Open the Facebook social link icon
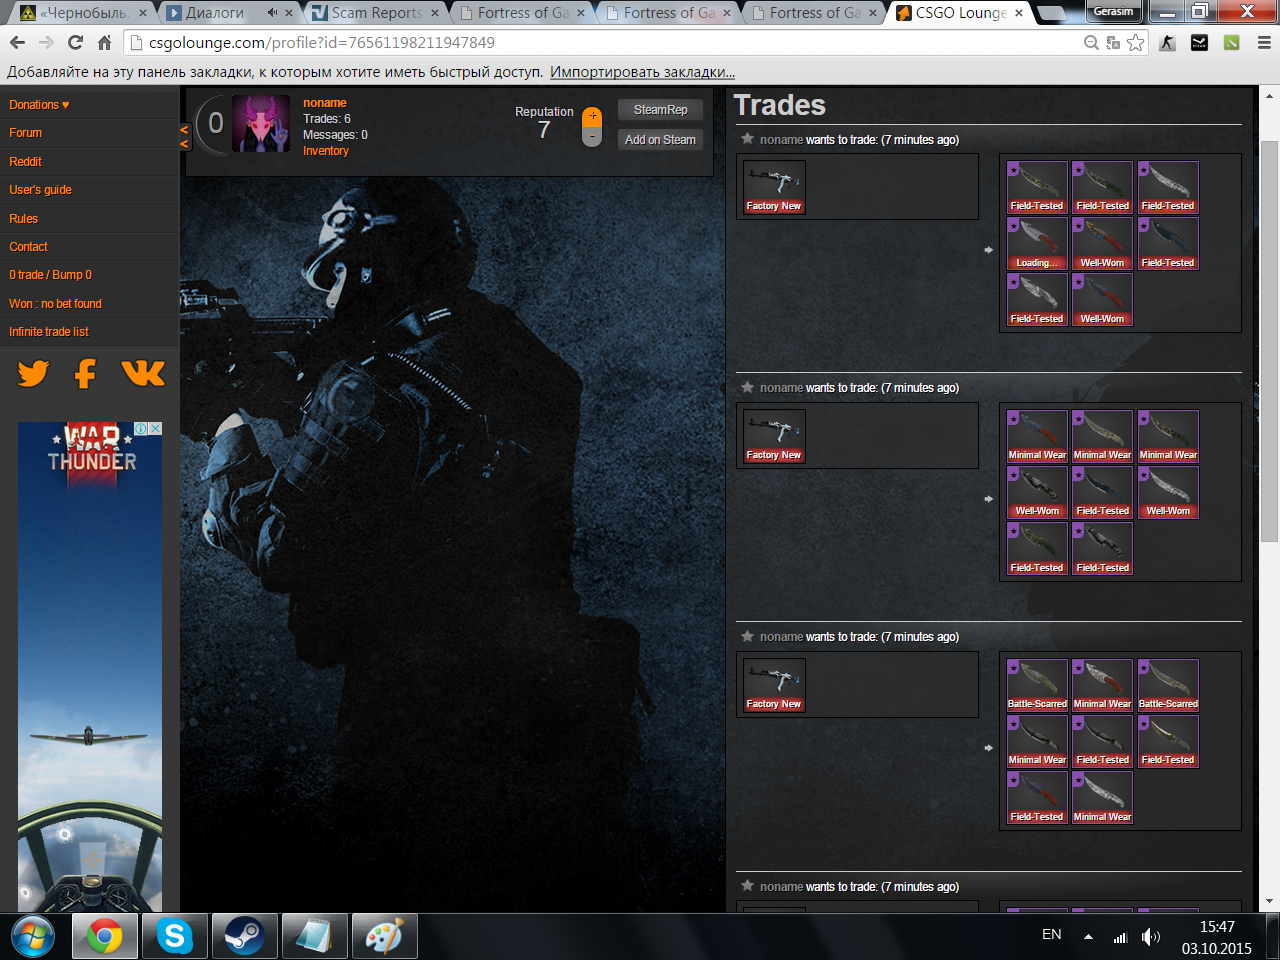The image size is (1280, 960). click(x=86, y=373)
